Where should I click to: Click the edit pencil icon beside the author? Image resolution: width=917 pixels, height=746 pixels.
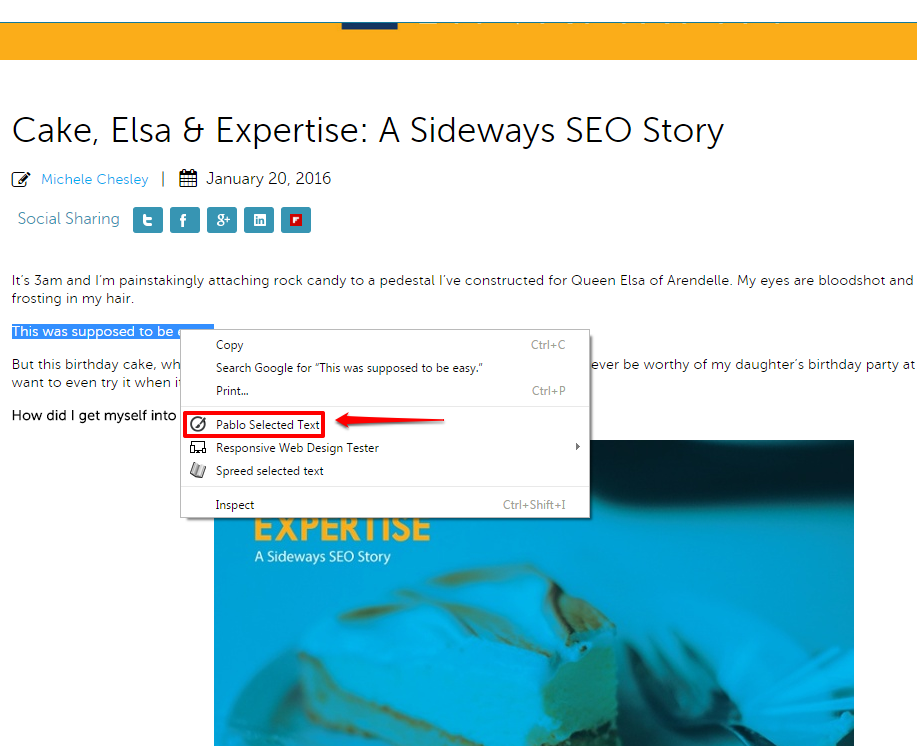coord(21,180)
